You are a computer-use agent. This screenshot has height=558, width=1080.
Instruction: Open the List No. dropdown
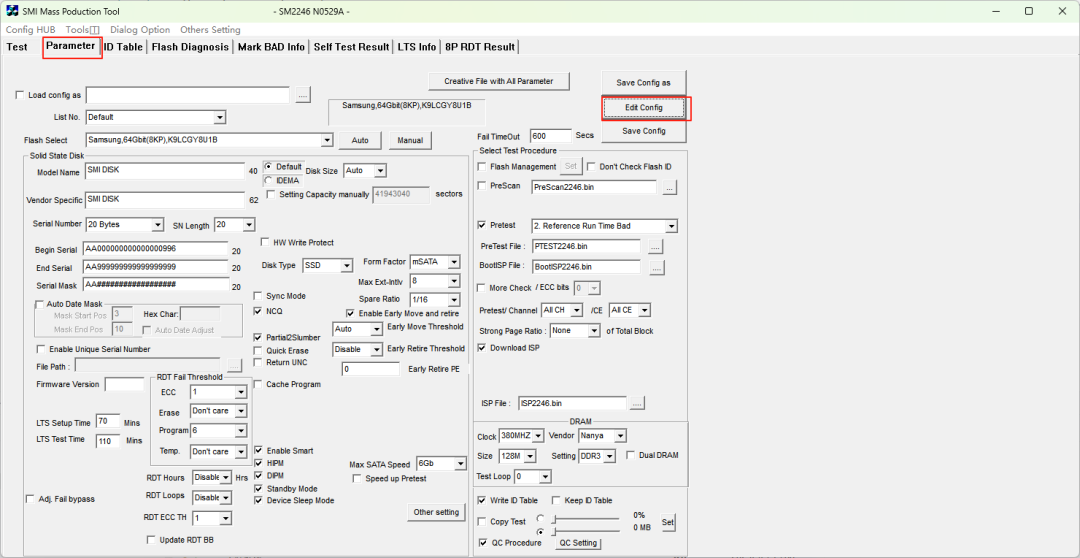[220, 118]
